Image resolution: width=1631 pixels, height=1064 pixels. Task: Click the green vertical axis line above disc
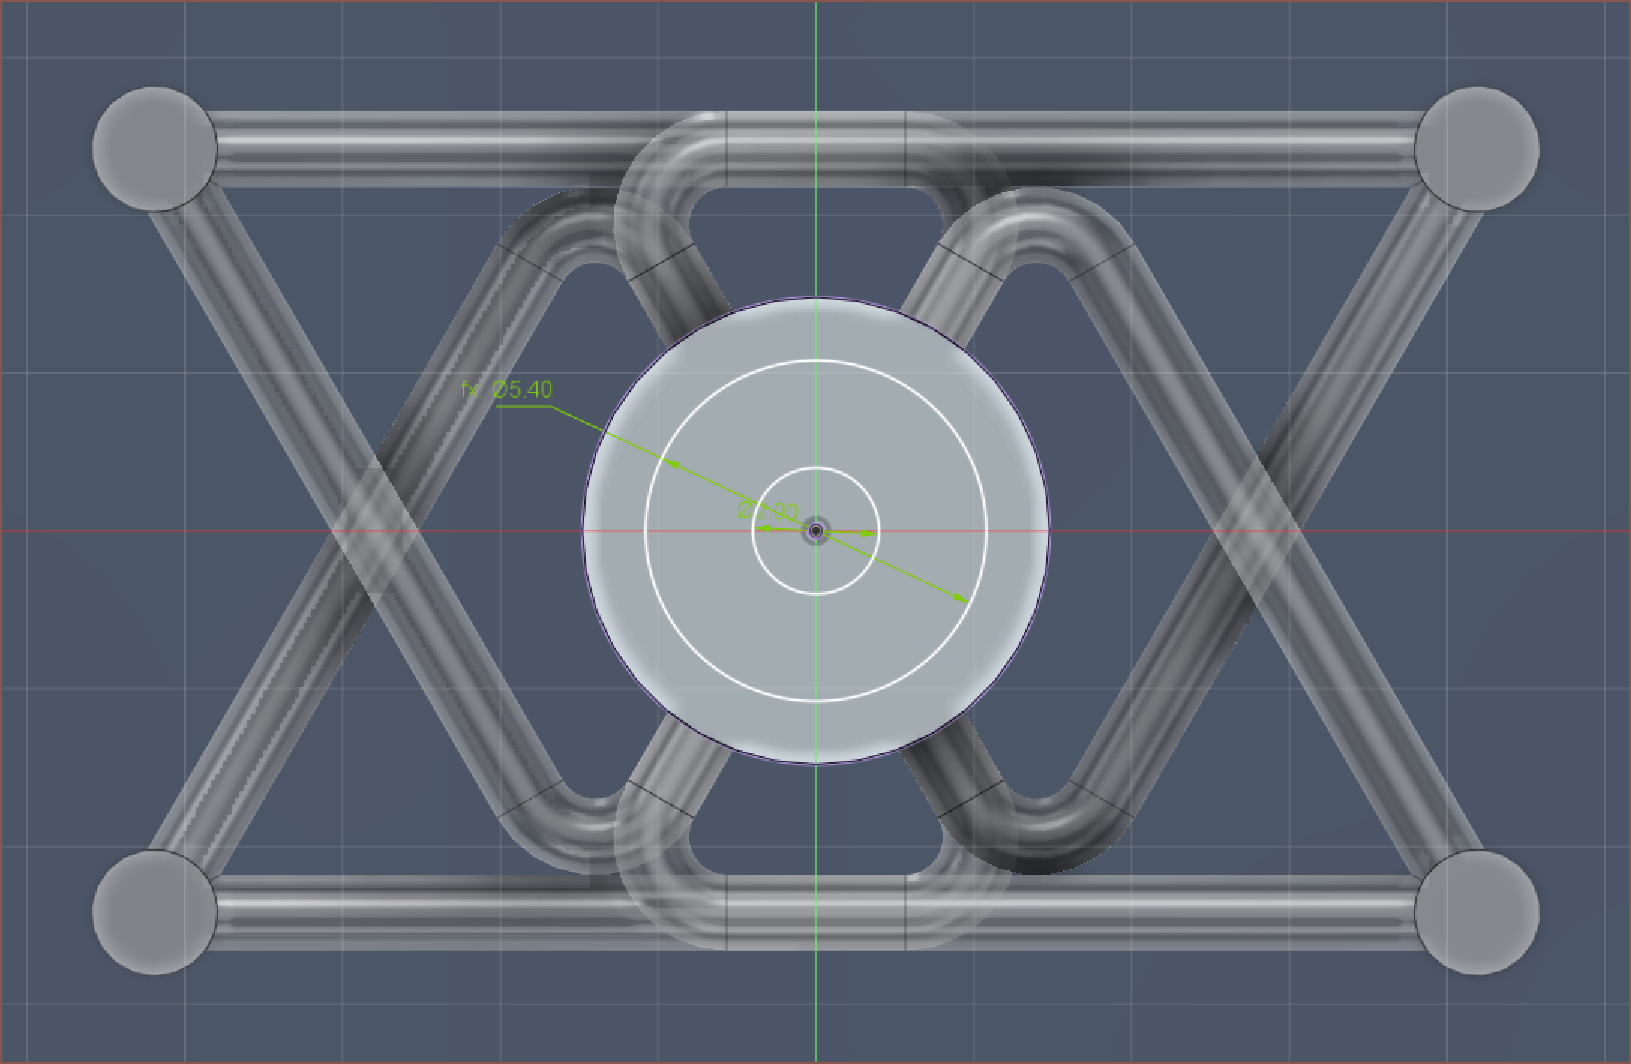pos(816,60)
